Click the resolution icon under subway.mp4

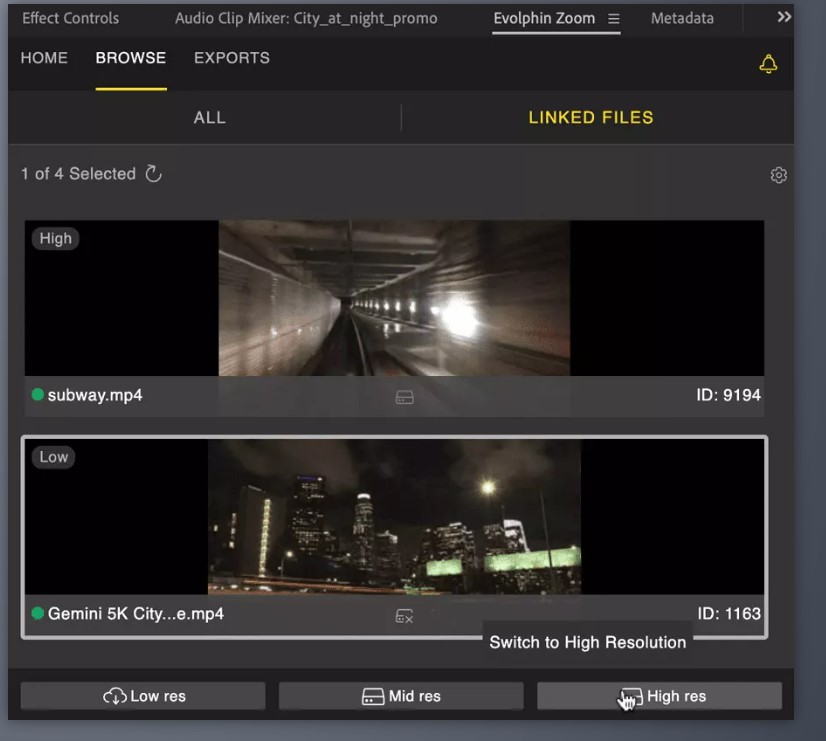[x=404, y=397]
